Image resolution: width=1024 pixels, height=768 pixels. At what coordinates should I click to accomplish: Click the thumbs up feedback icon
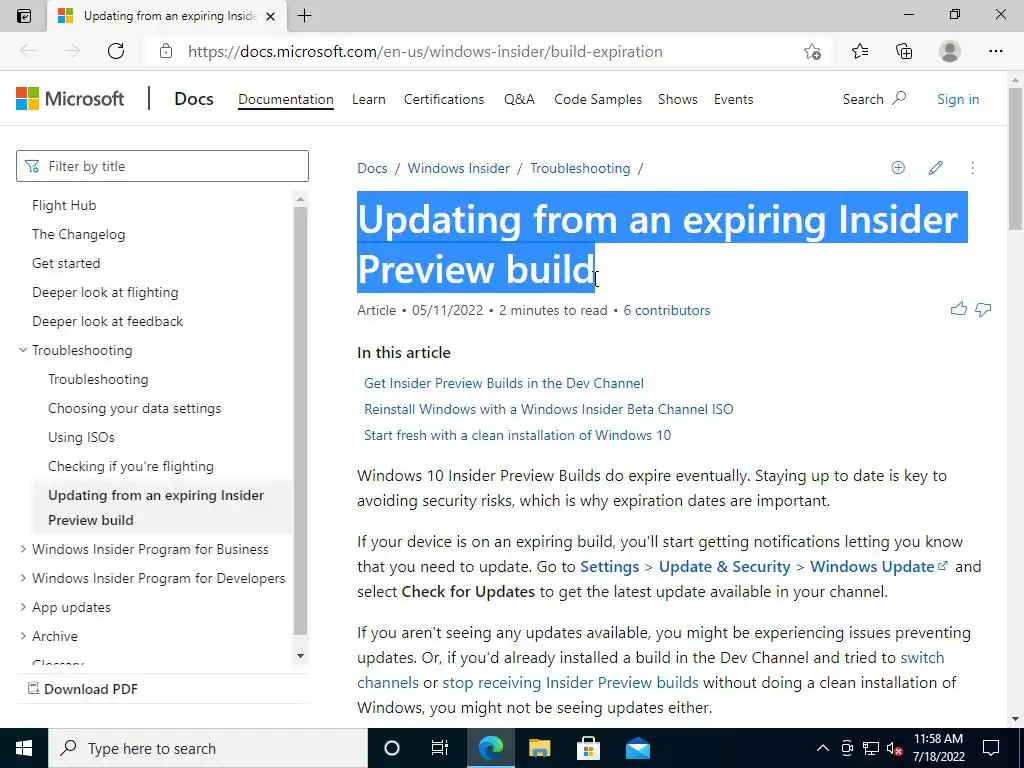(959, 309)
